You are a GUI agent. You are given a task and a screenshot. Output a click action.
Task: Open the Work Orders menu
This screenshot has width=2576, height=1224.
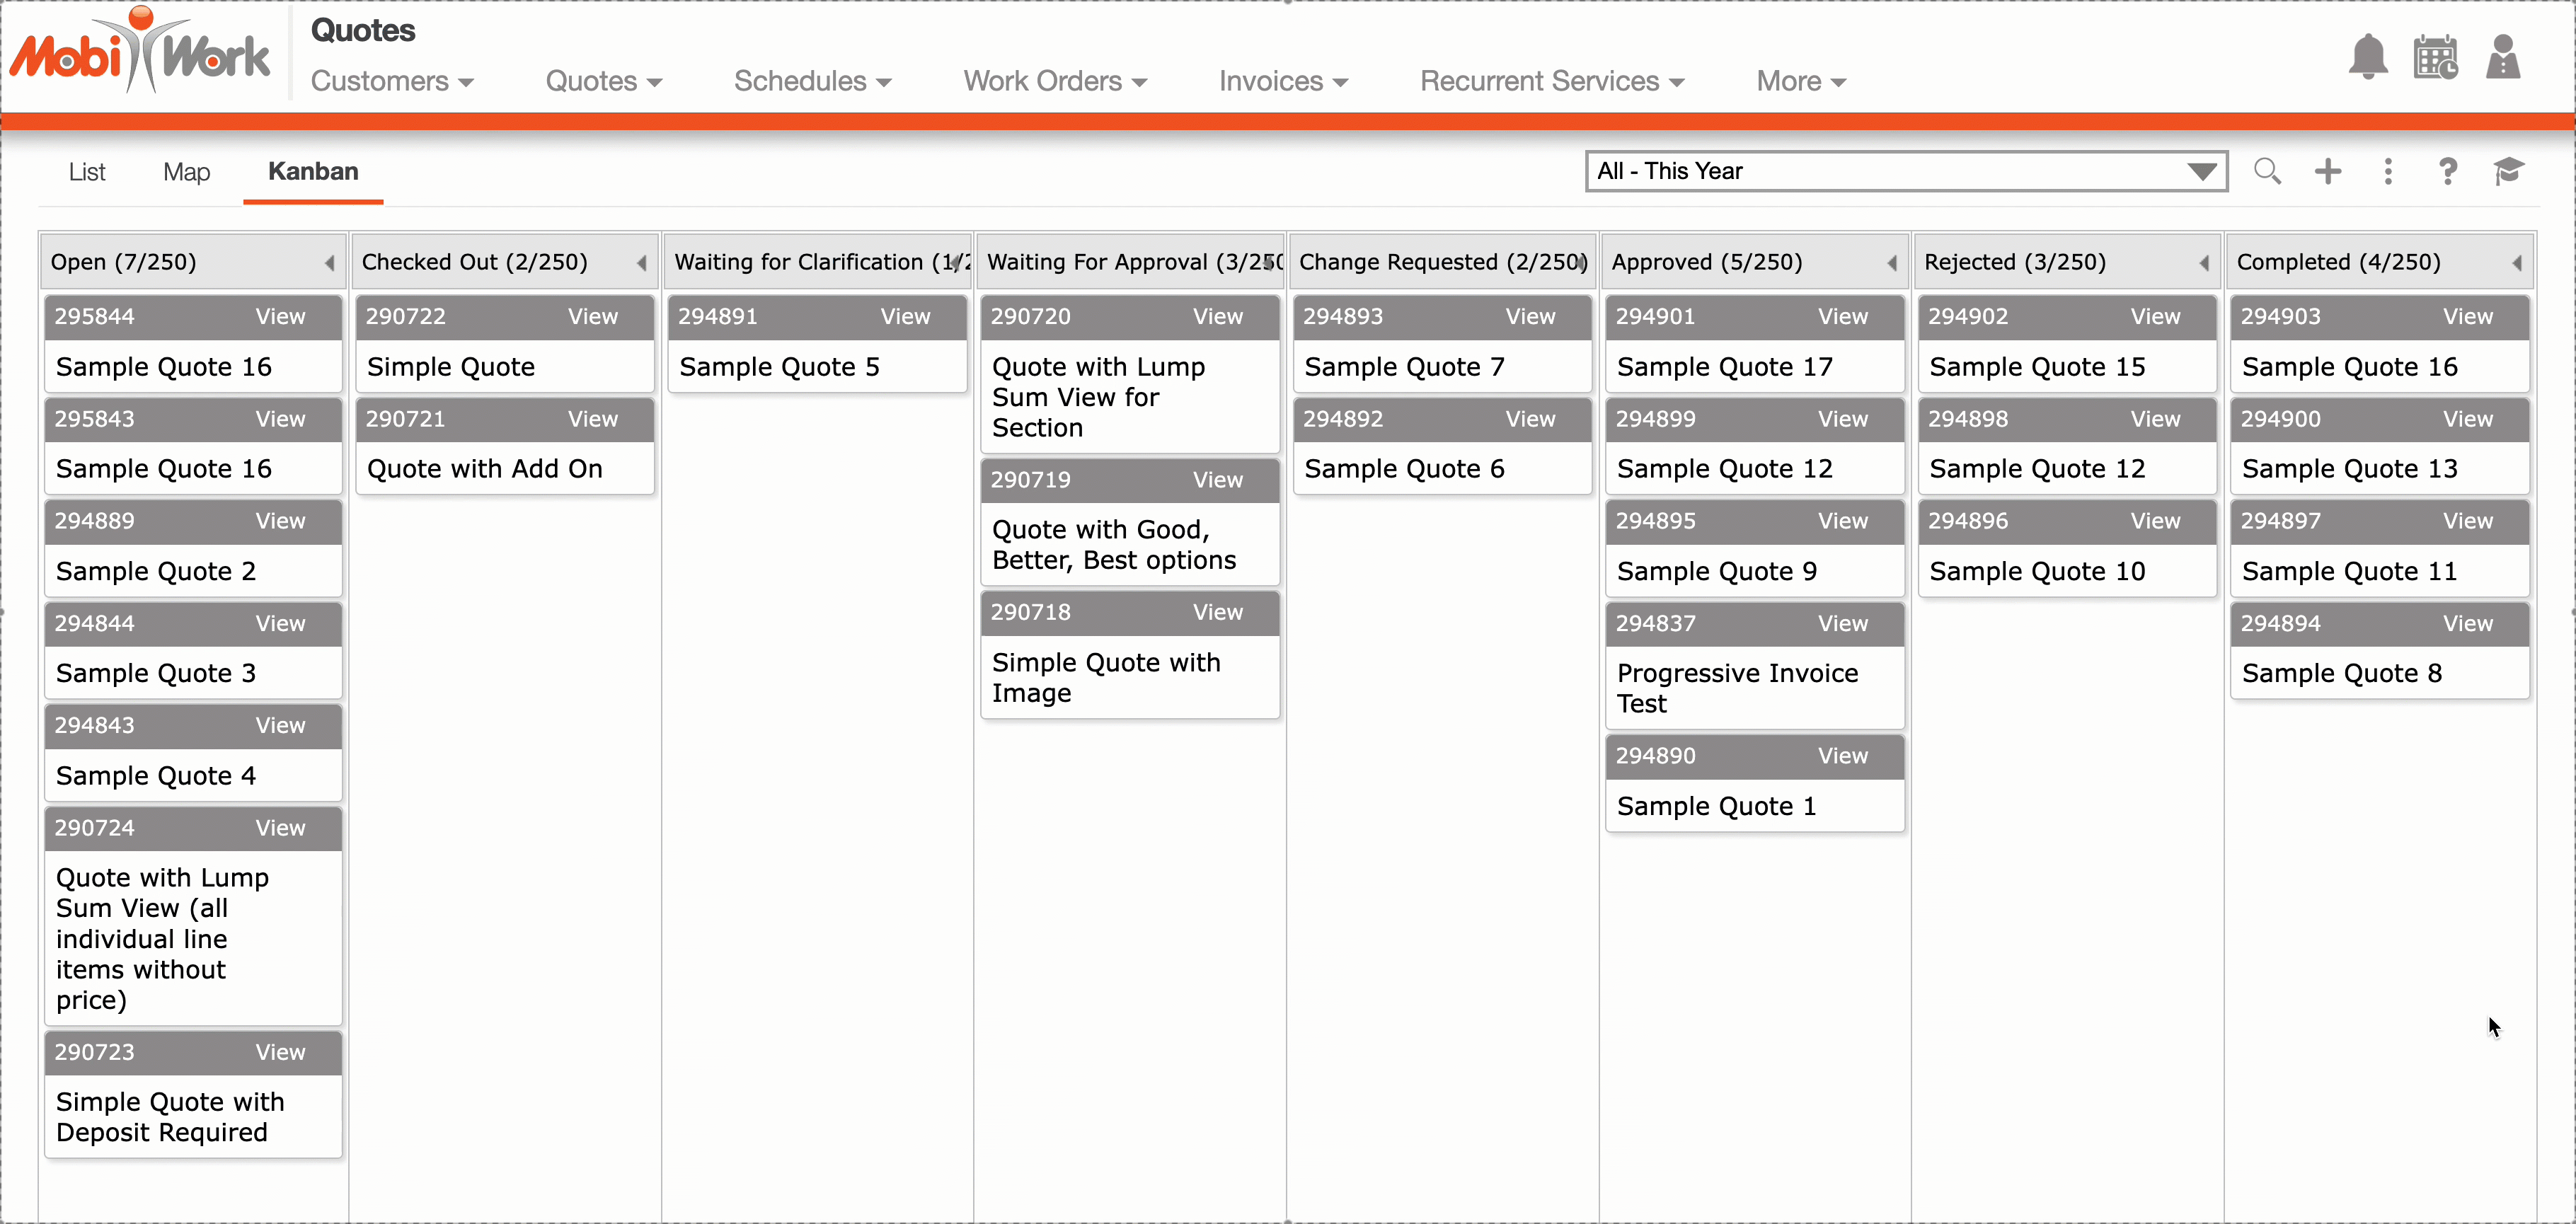point(1054,81)
